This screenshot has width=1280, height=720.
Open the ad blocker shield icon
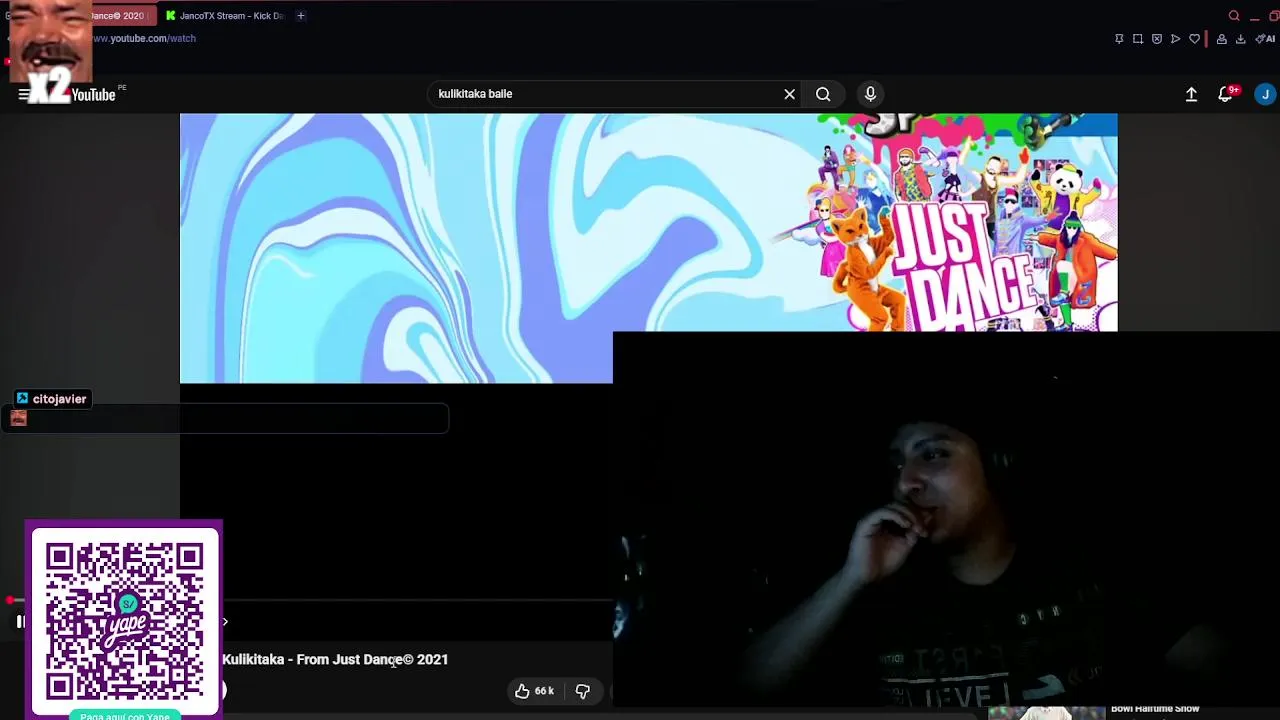[1157, 39]
